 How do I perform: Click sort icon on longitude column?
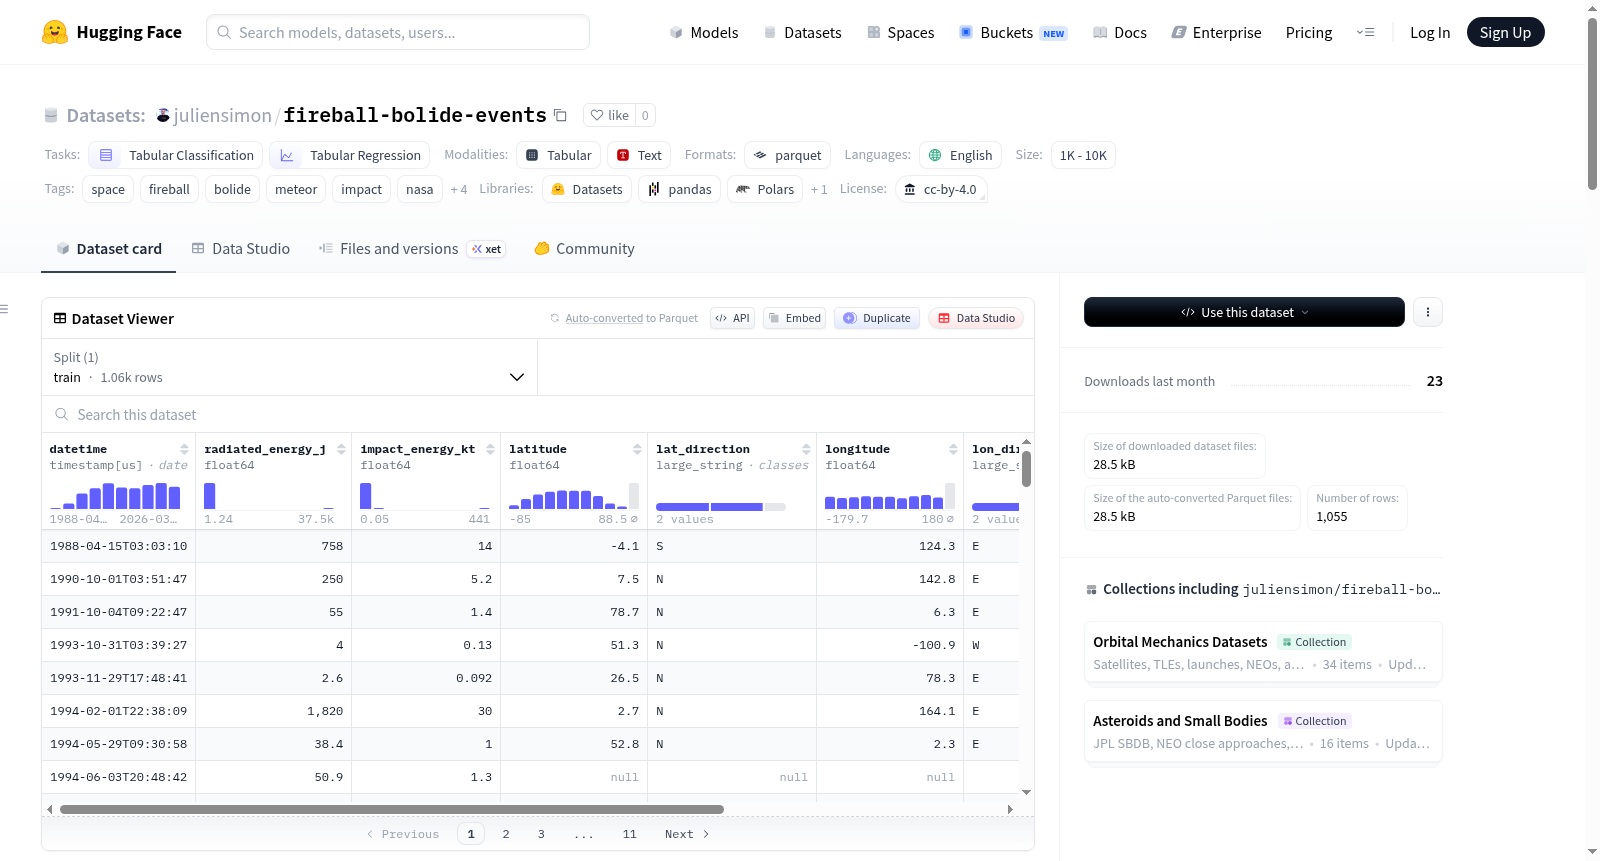tap(953, 449)
